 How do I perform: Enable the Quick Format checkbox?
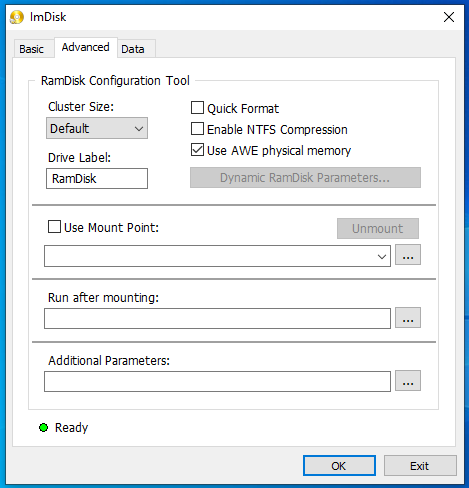pos(197,108)
